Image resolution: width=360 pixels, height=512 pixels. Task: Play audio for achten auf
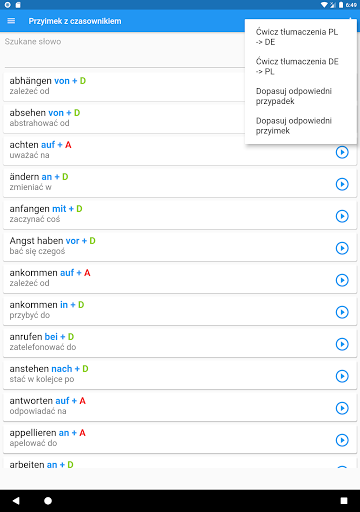(342, 152)
